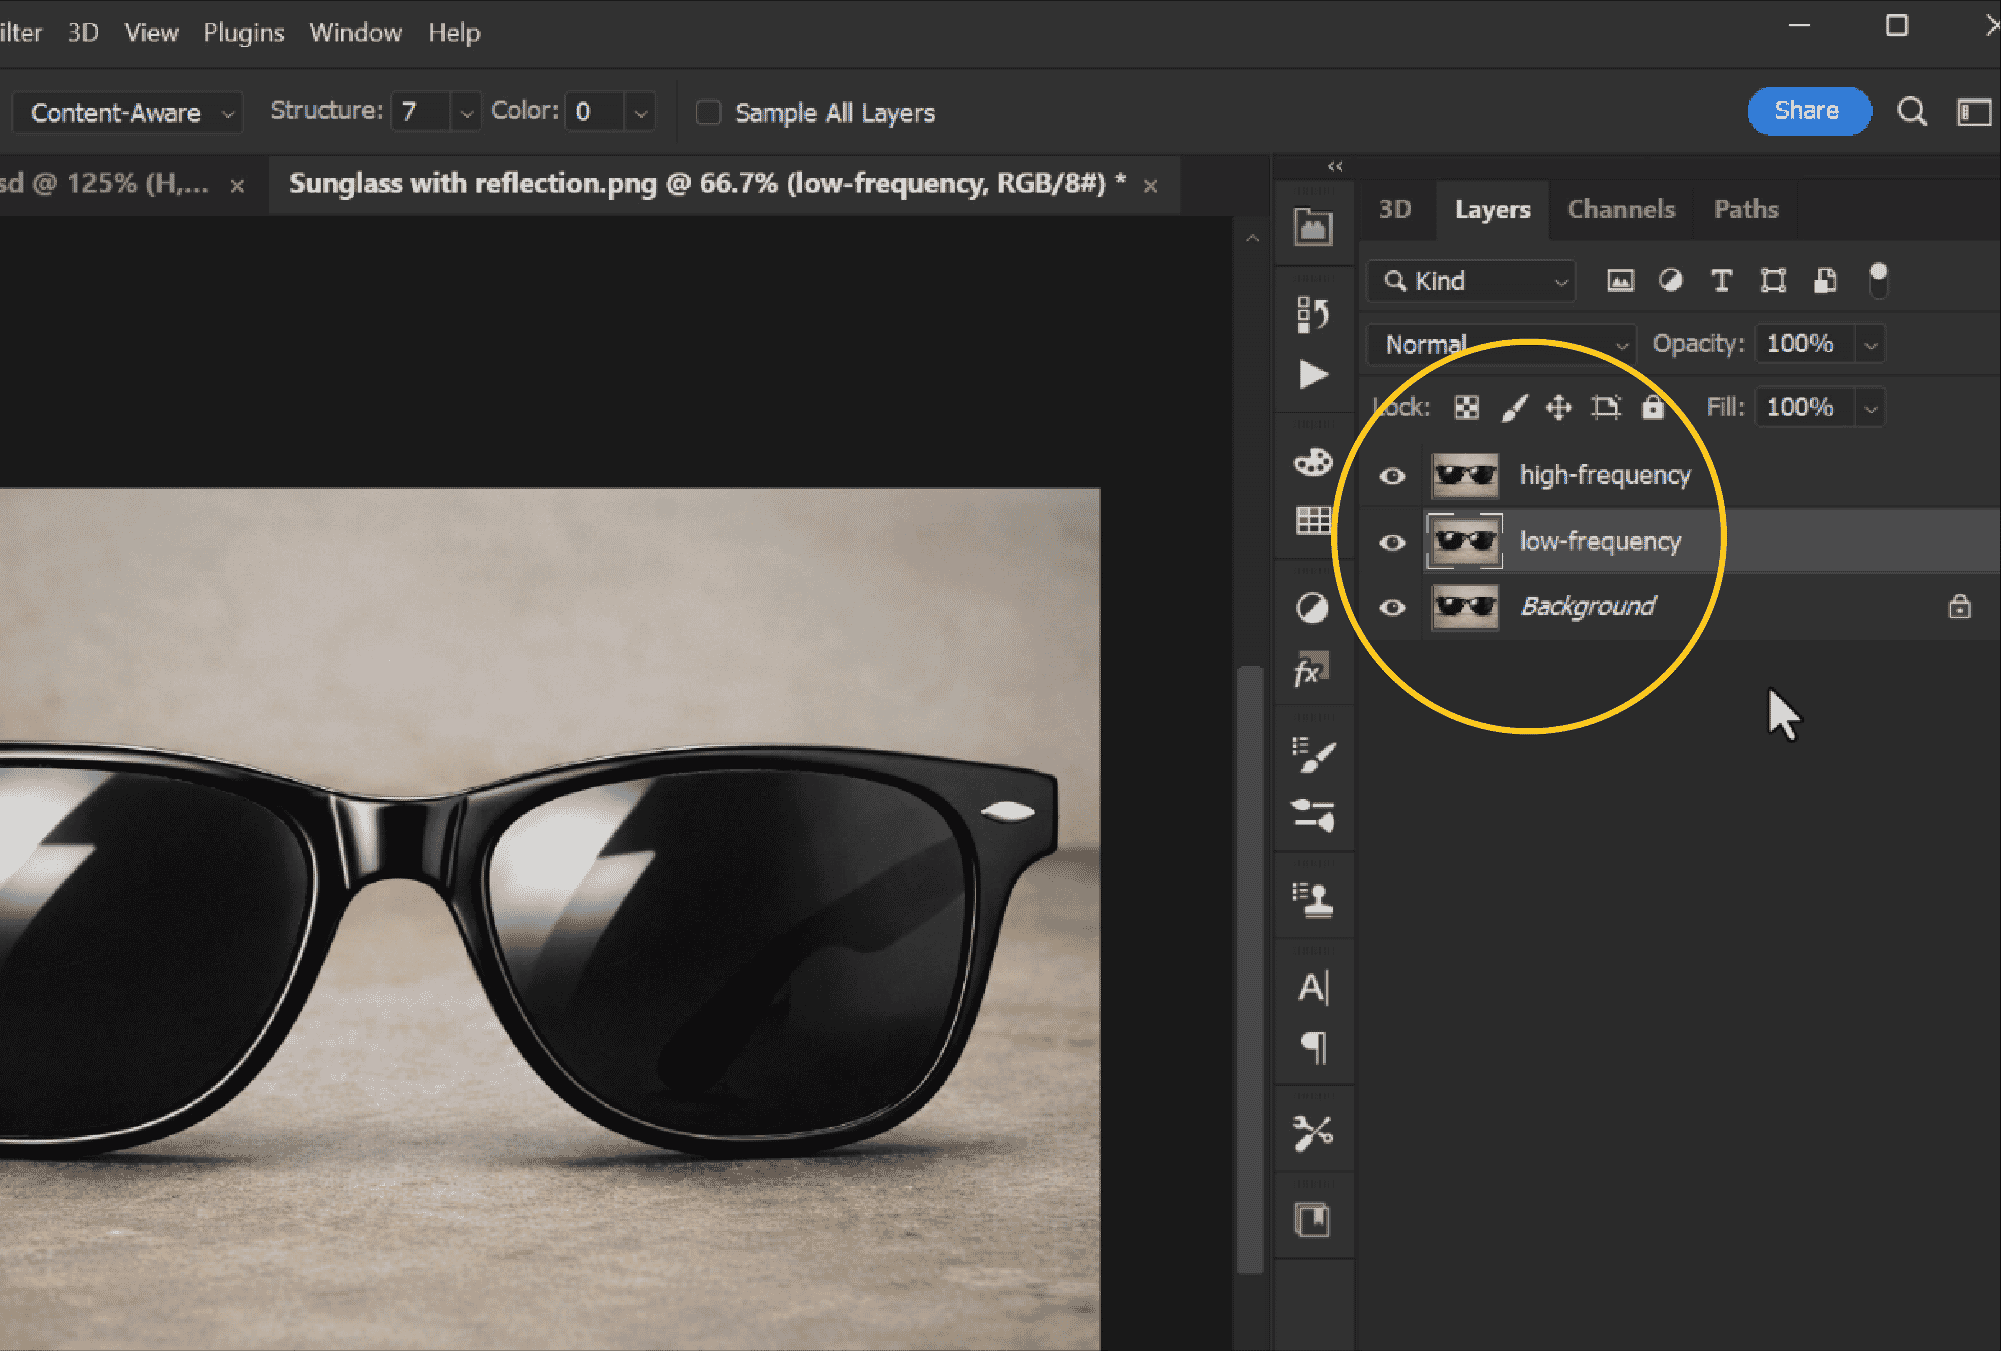Hide the Background layer
The width and height of the screenshot is (2001, 1351).
coord(1392,608)
